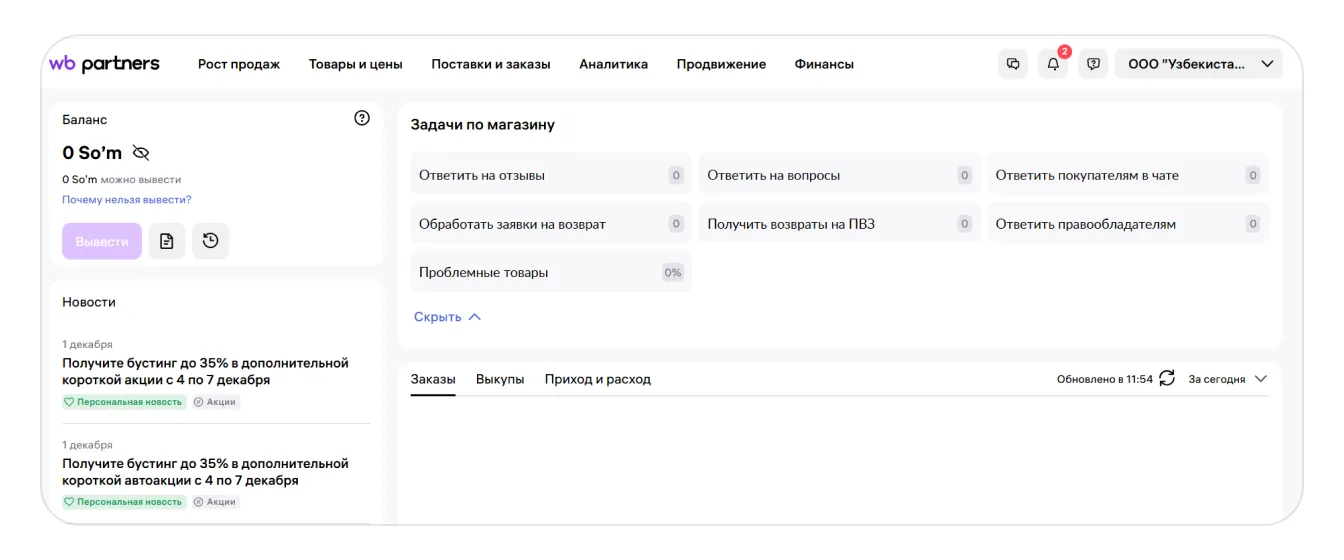Image resolution: width=1344 pixels, height=560 pixels.
Task: Click the Почему нельзя вывести? link
Action: [127, 200]
